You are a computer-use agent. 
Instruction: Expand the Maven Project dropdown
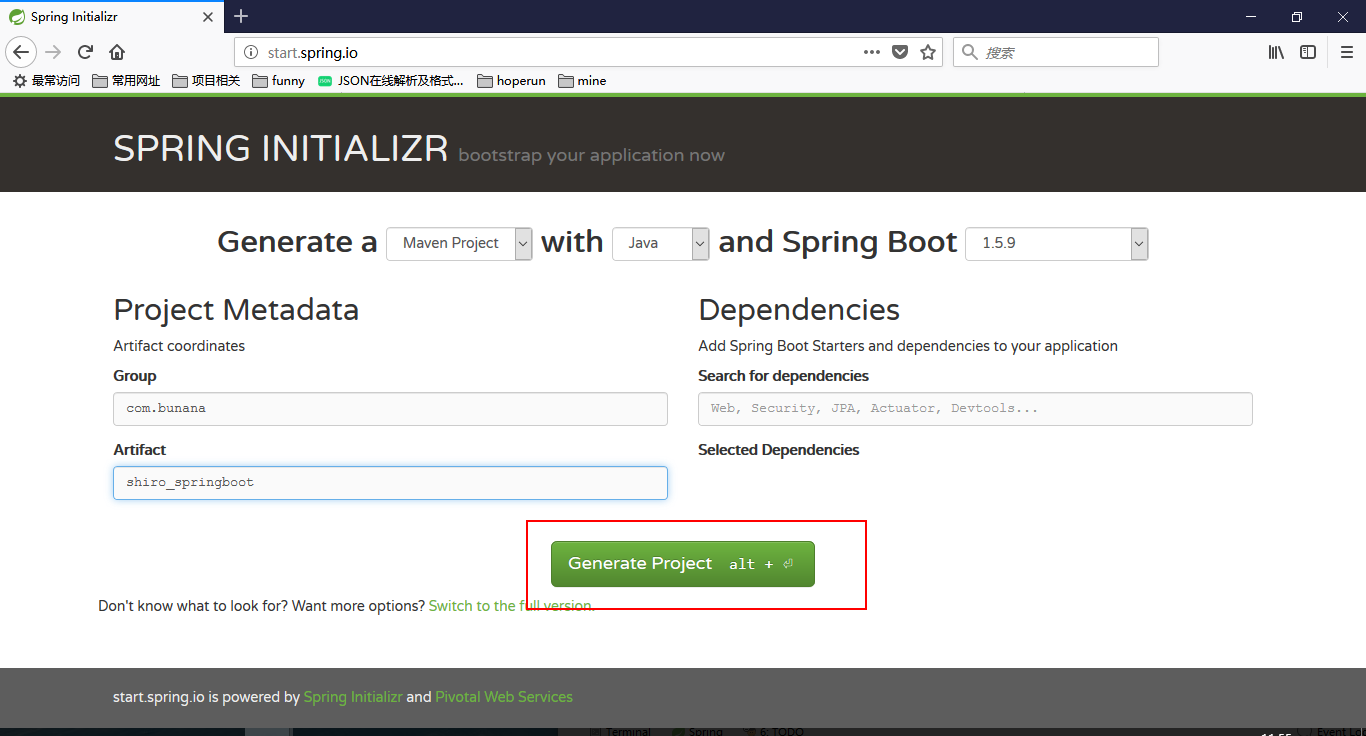coord(459,243)
